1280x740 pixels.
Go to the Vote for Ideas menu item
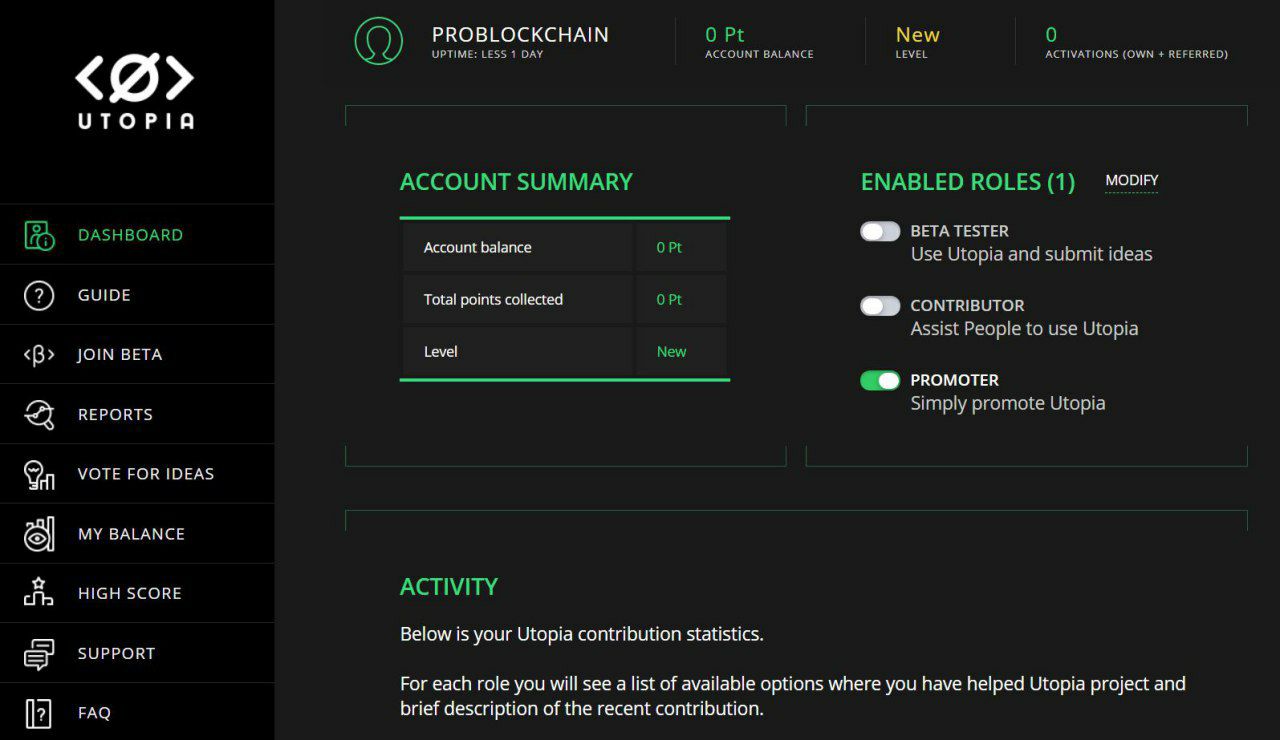pyautogui.click(x=146, y=474)
